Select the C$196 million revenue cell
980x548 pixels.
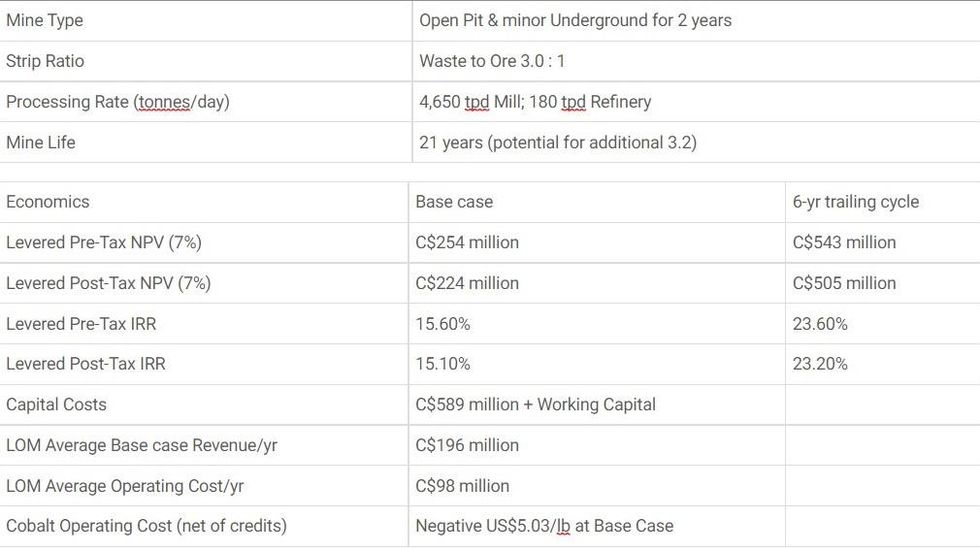[467, 445]
